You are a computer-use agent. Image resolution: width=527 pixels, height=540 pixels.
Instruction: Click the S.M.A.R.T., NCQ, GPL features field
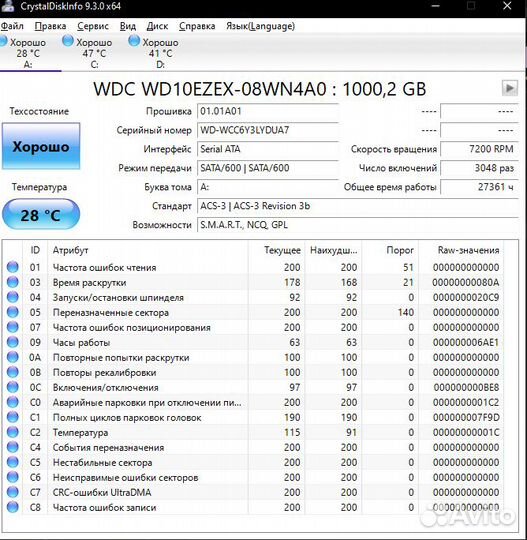click(358, 226)
